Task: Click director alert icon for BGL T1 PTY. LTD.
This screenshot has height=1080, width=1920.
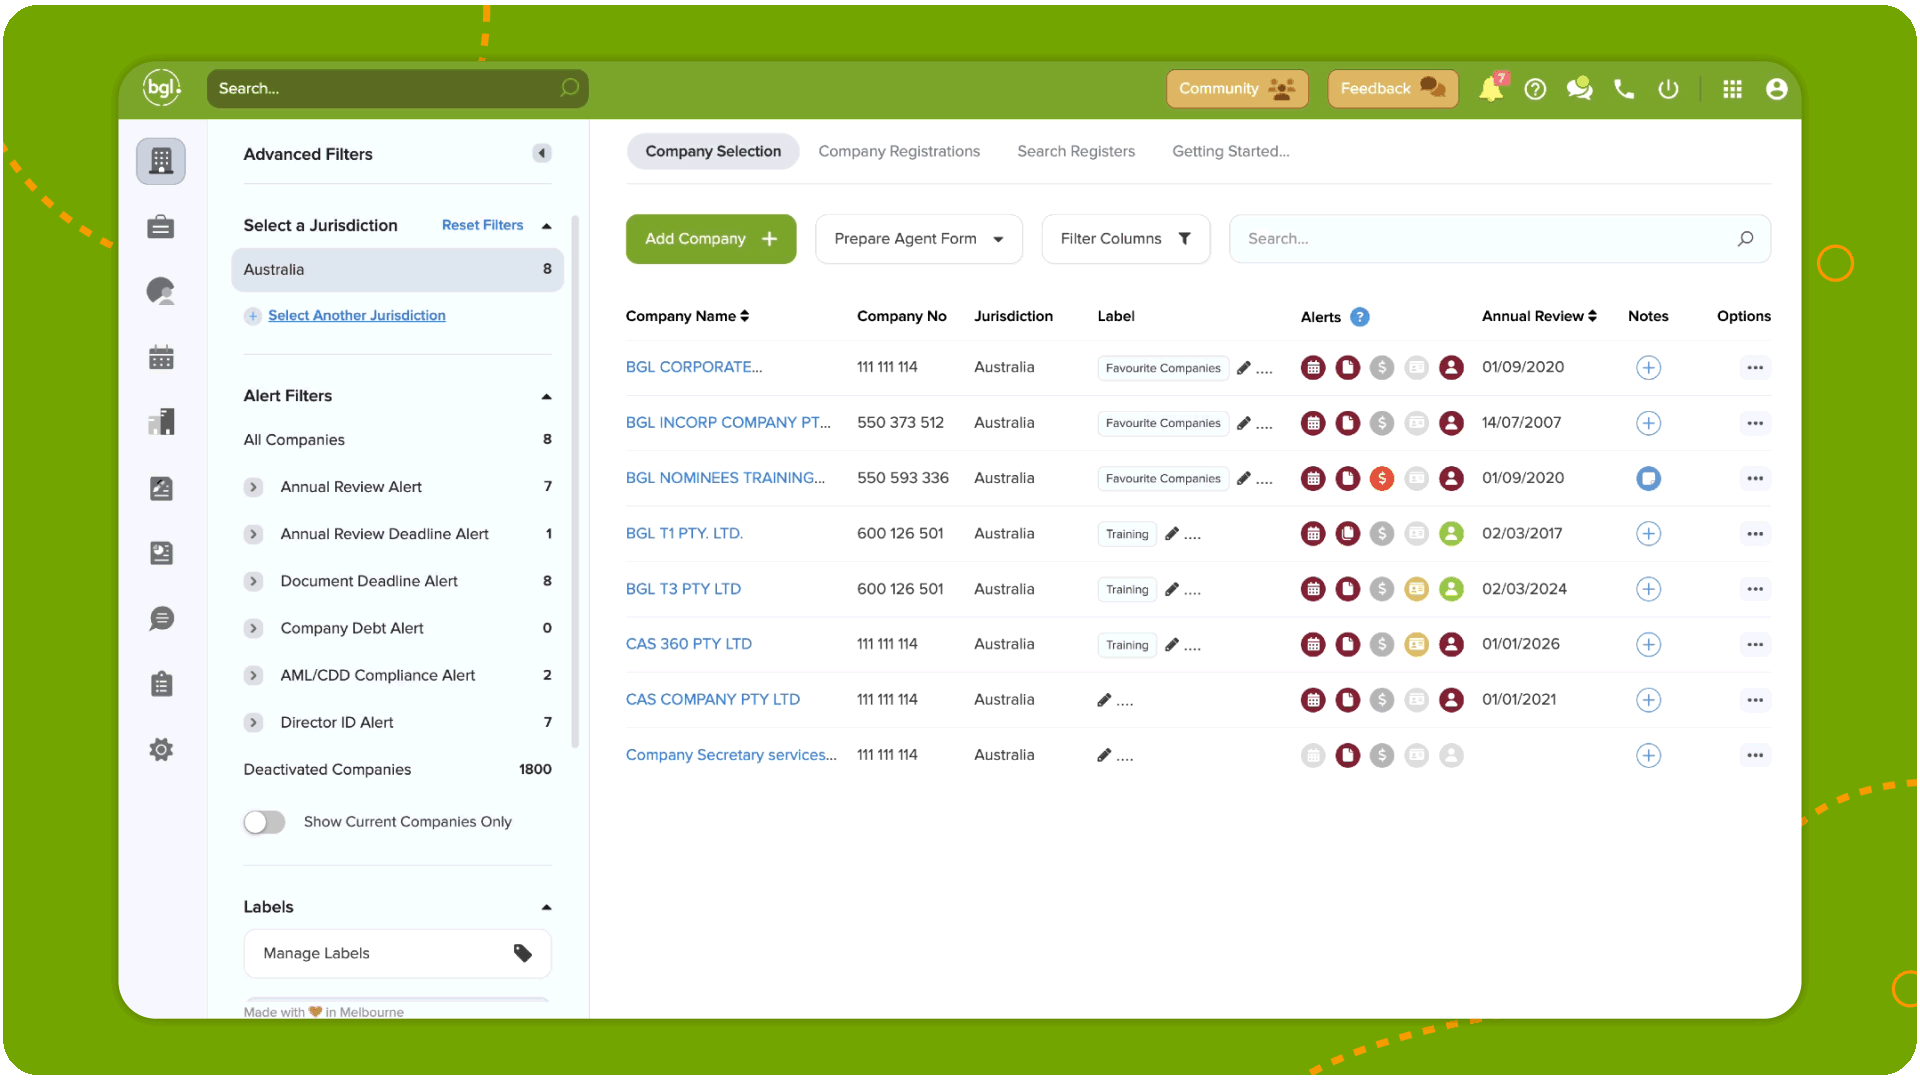Action: point(1451,534)
